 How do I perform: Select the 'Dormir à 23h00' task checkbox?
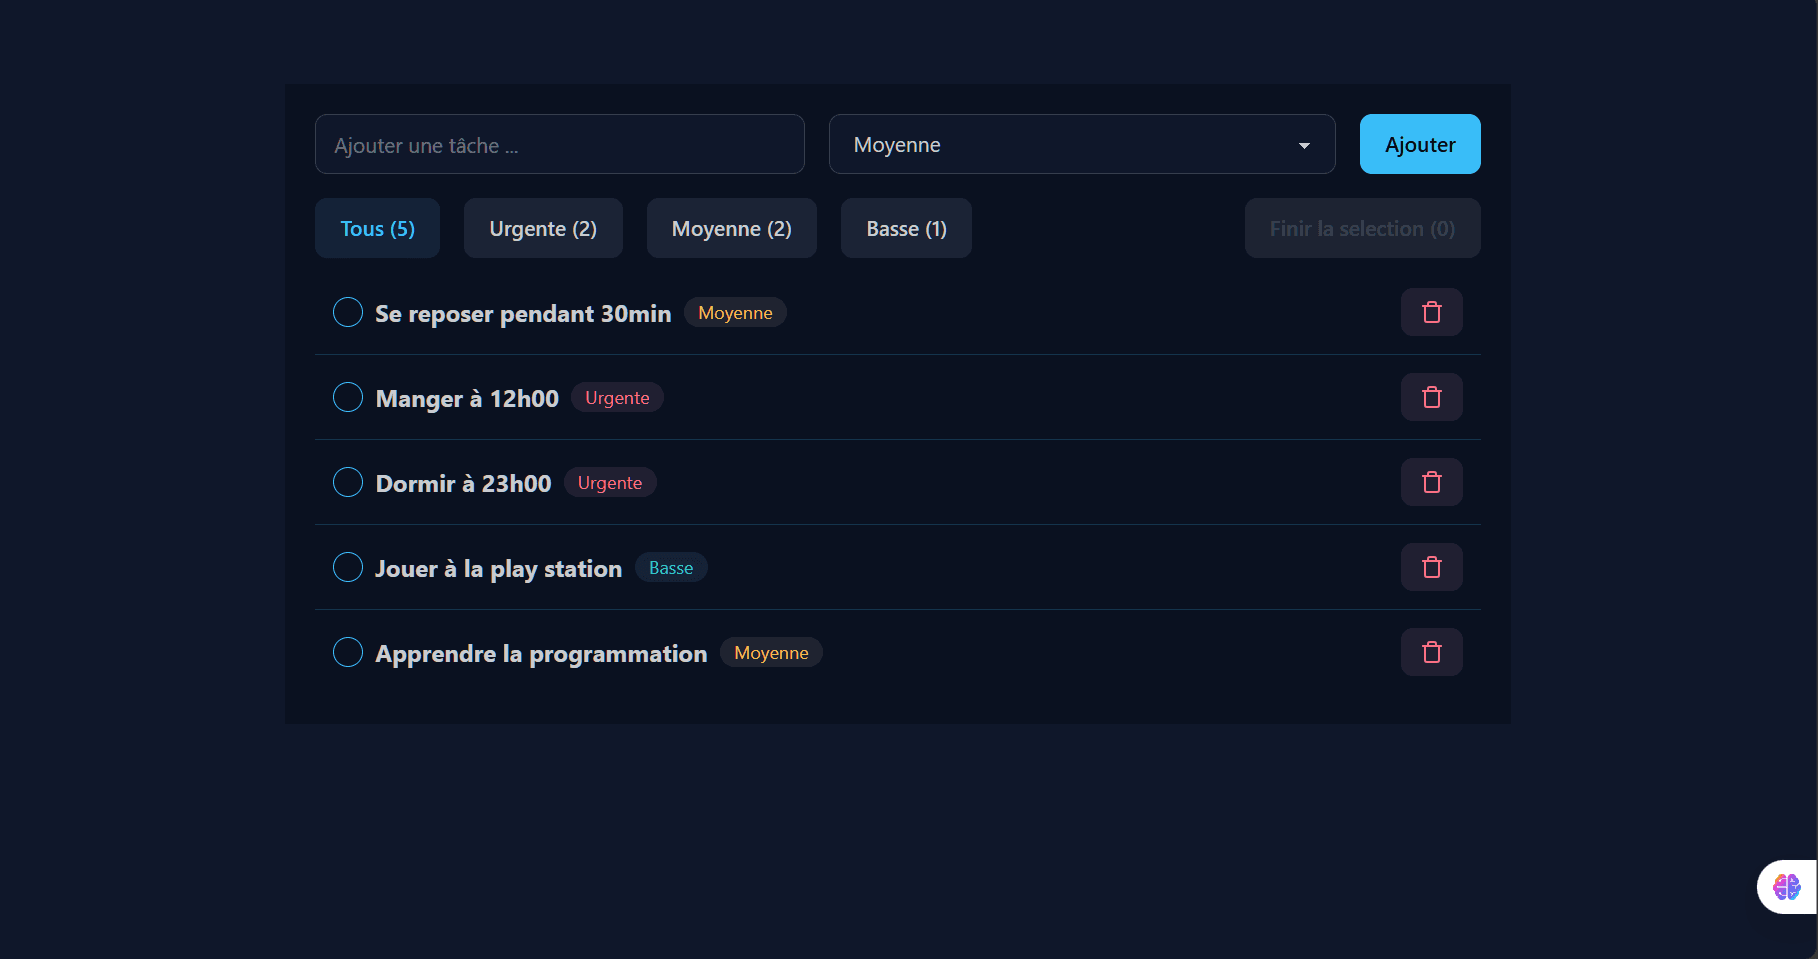348,482
